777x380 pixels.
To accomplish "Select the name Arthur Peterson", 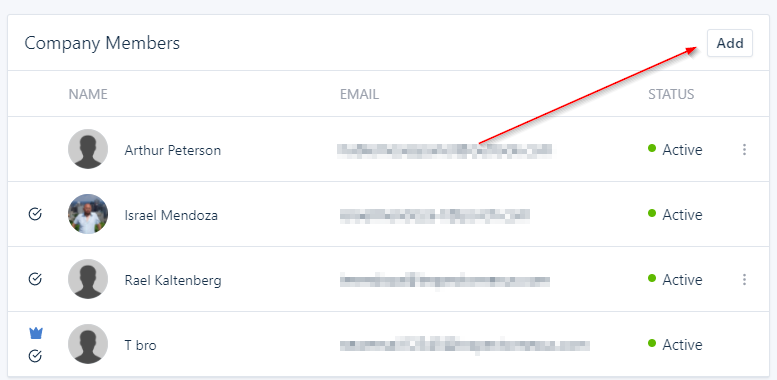I will (x=172, y=150).
